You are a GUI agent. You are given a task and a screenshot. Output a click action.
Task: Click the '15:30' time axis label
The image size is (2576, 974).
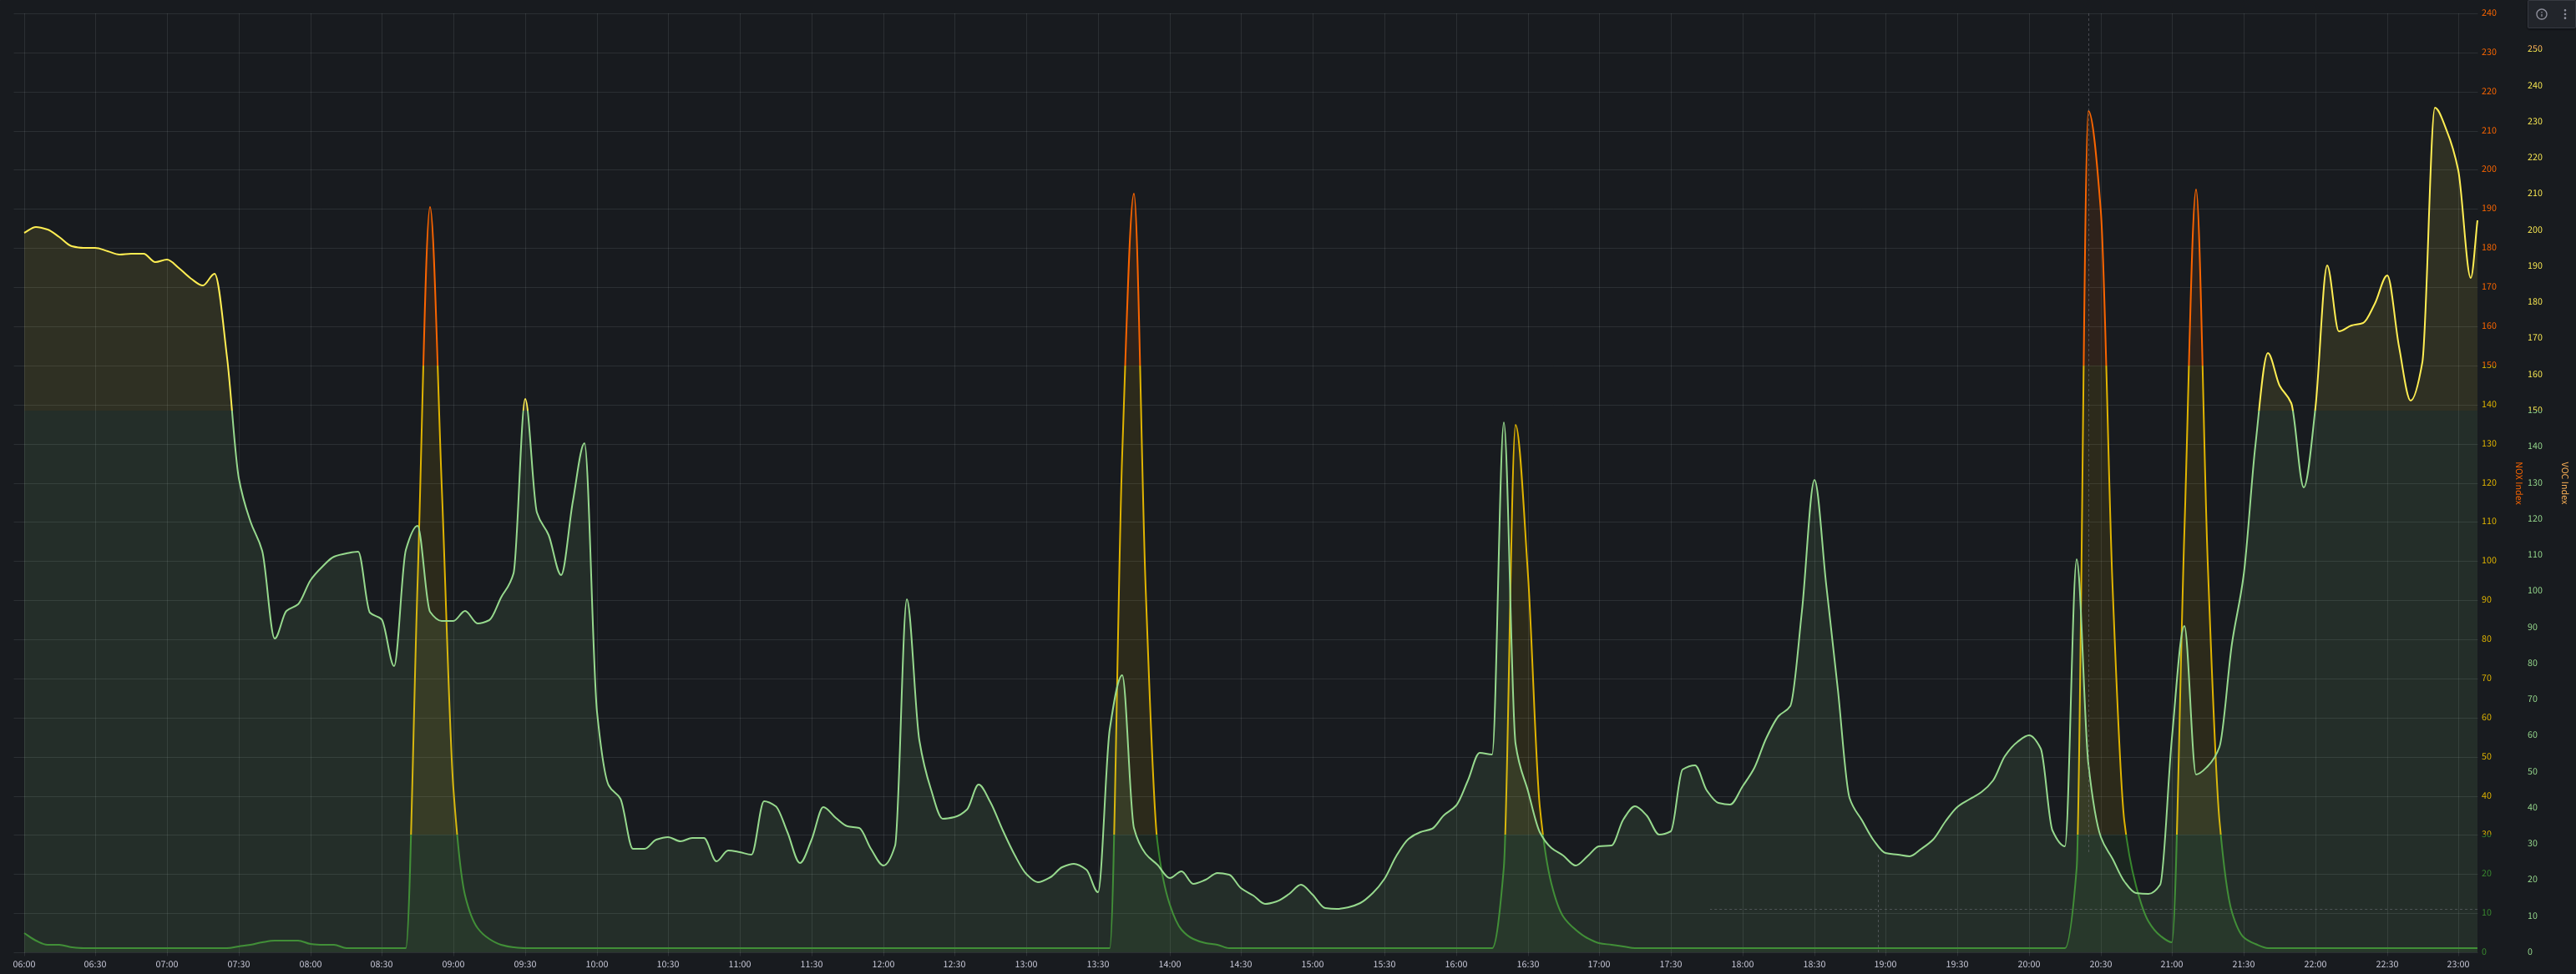(x=1384, y=965)
